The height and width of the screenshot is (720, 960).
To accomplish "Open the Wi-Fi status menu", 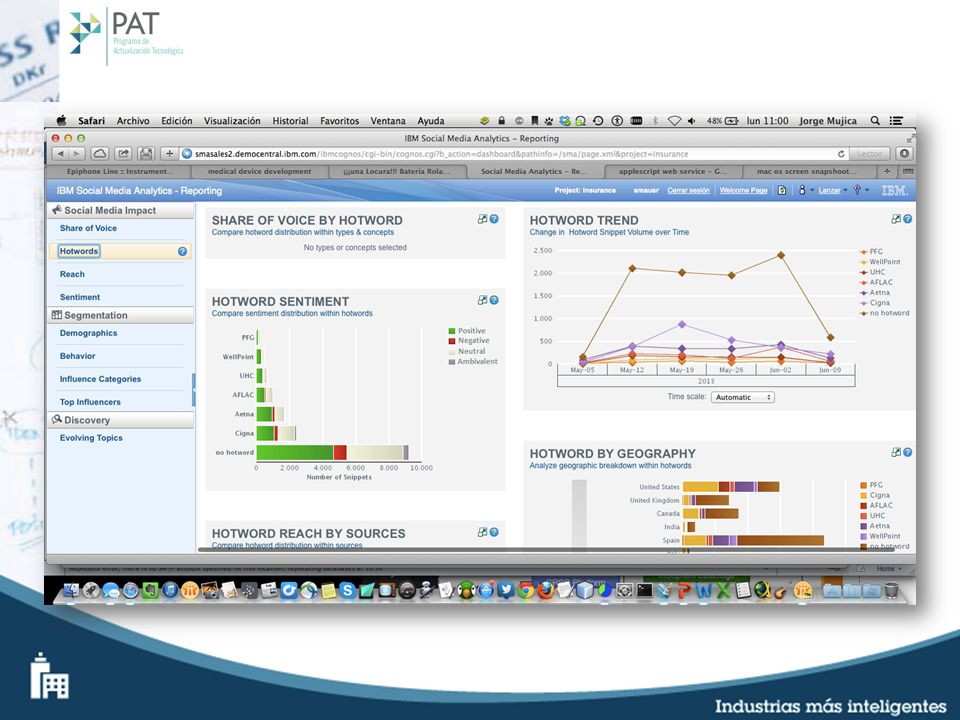I will point(674,121).
